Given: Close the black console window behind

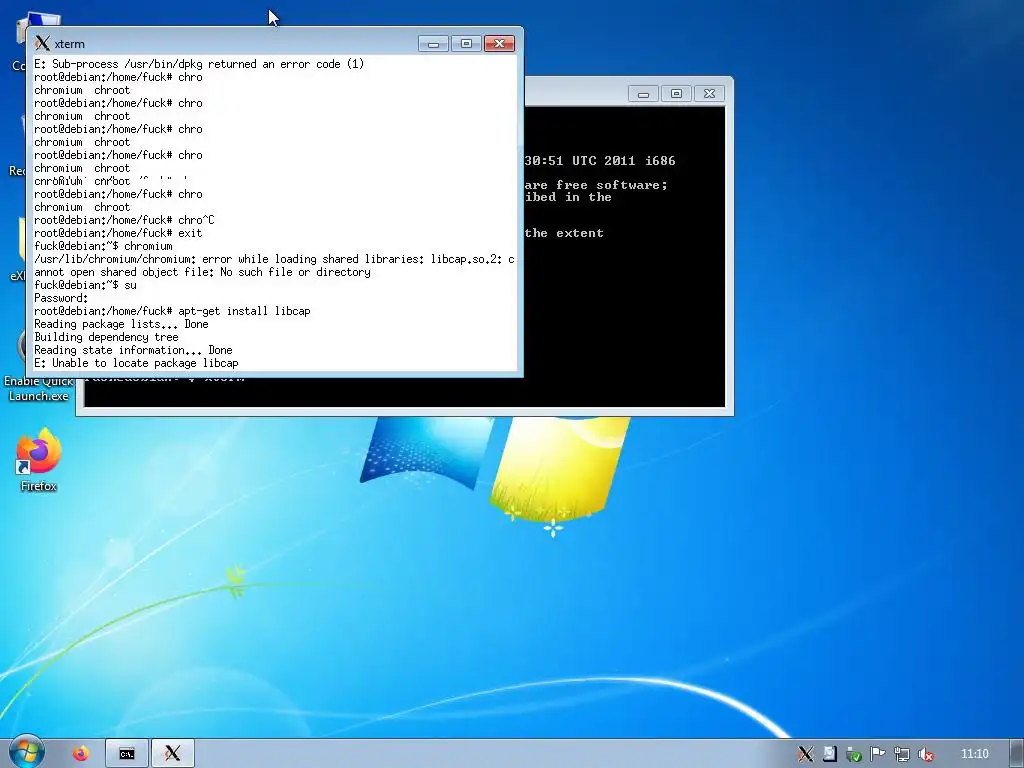Looking at the screenshot, I should pos(709,93).
